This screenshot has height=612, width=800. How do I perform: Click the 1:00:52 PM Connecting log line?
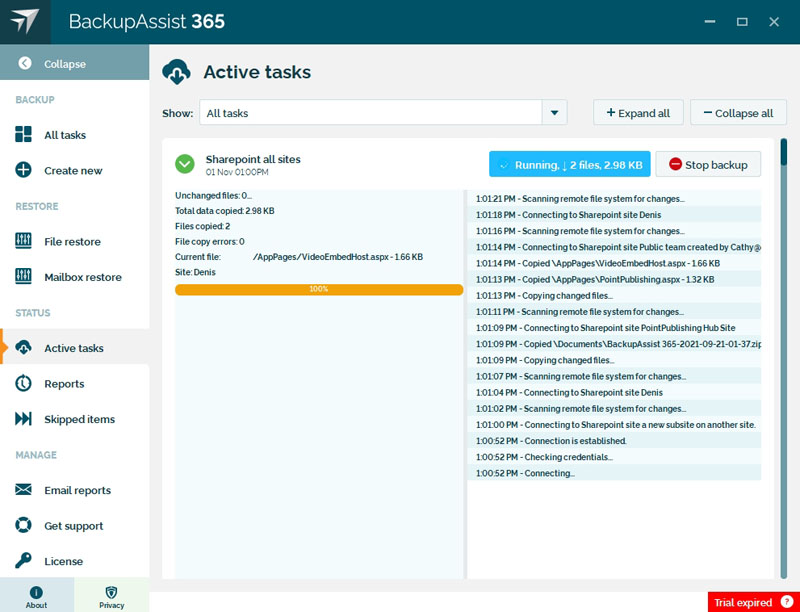(x=614, y=473)
